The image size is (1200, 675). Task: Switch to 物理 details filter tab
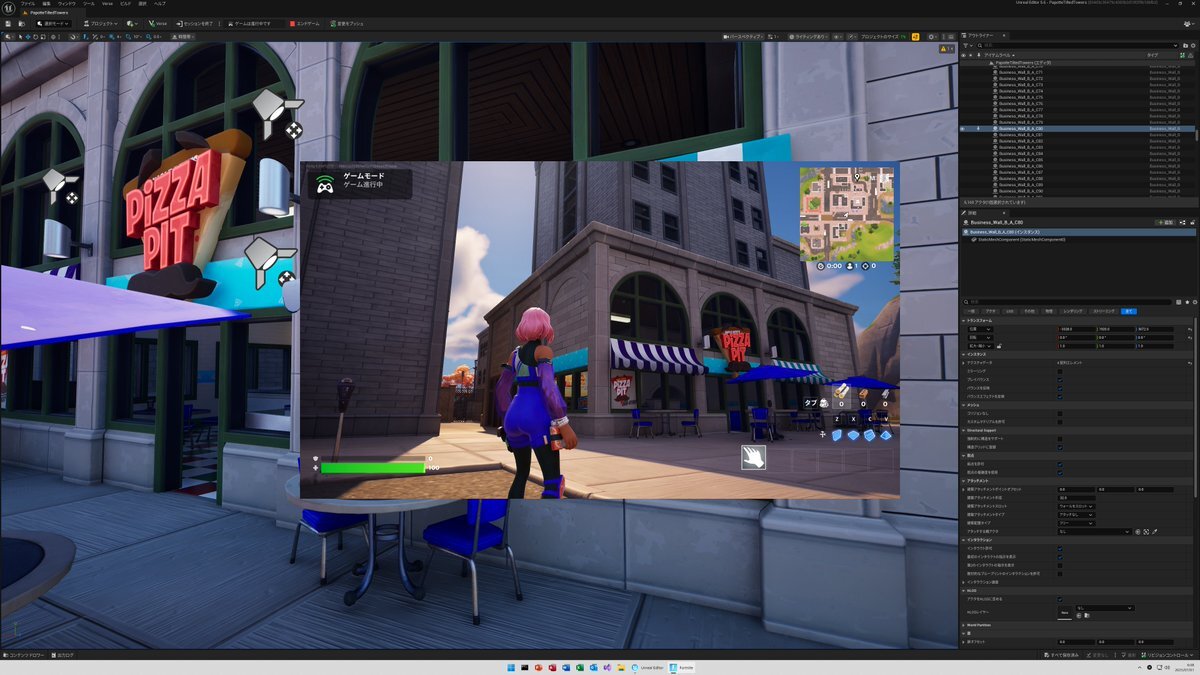point(1048,311)
